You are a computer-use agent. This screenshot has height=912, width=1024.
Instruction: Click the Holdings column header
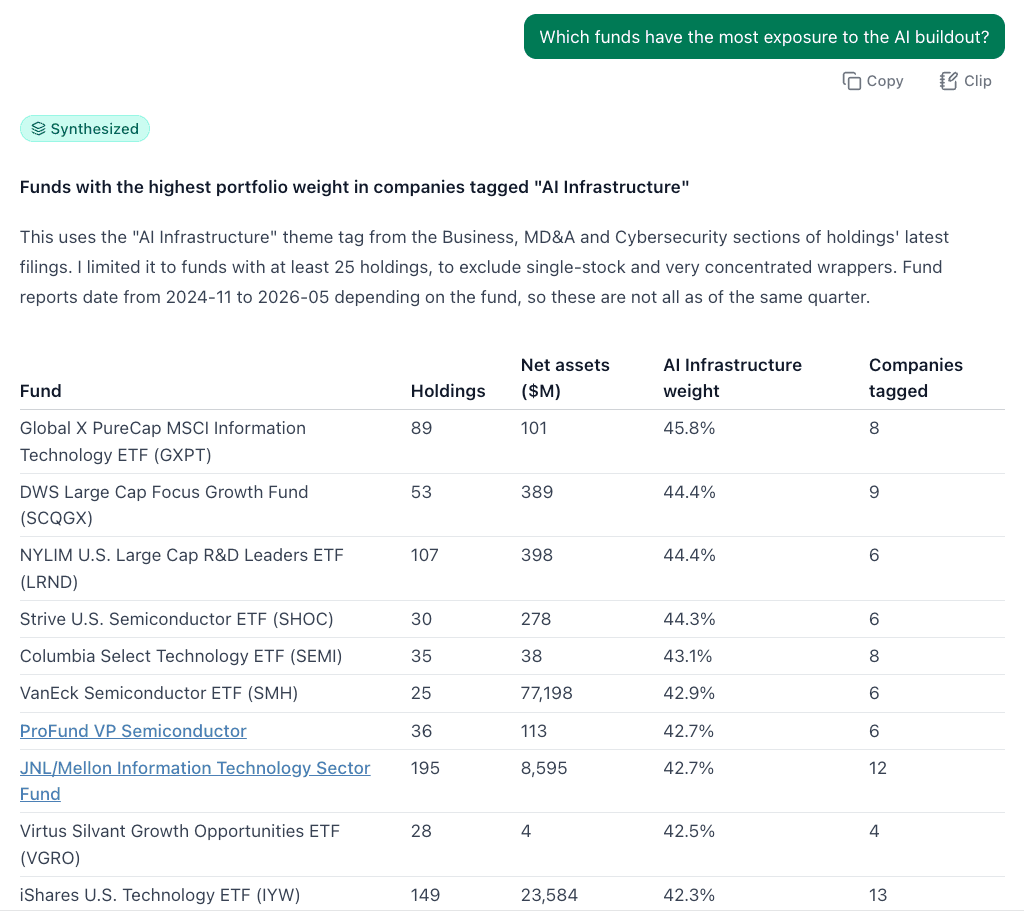point(448,391)
